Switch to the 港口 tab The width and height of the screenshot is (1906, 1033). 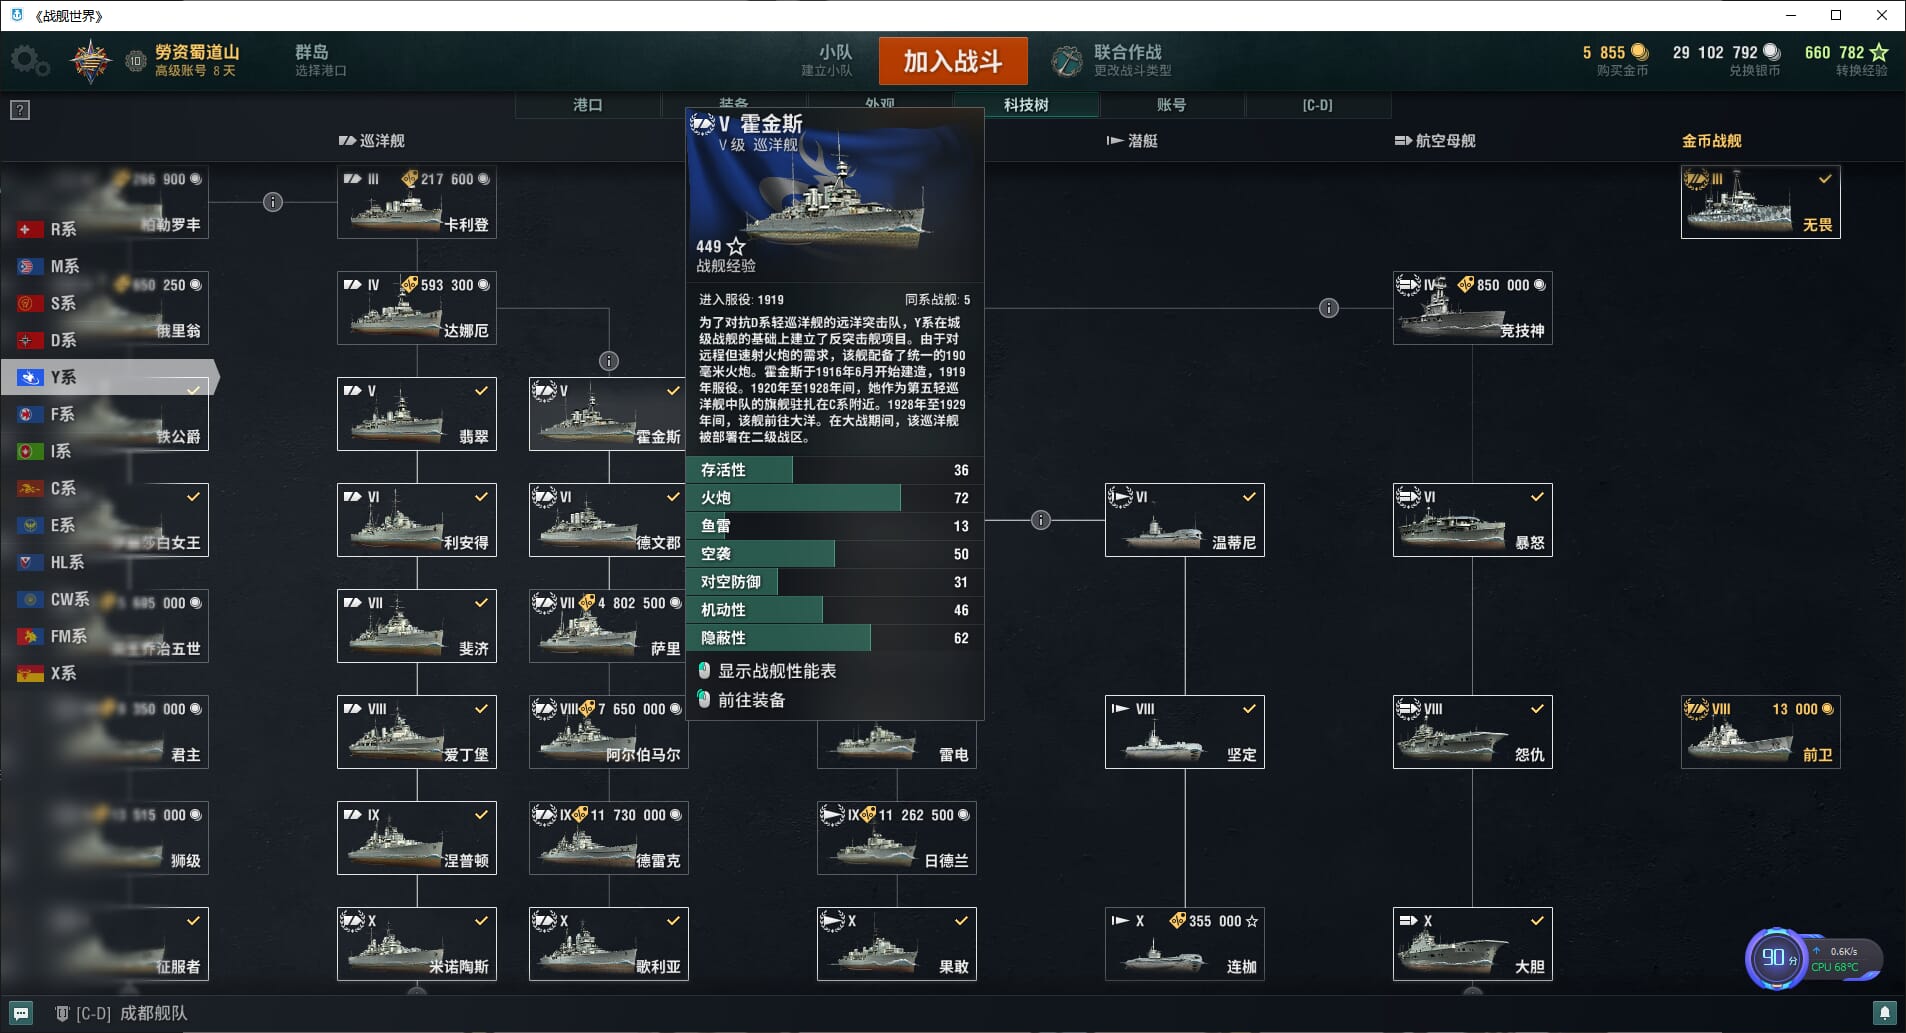(x=588, y=105)
